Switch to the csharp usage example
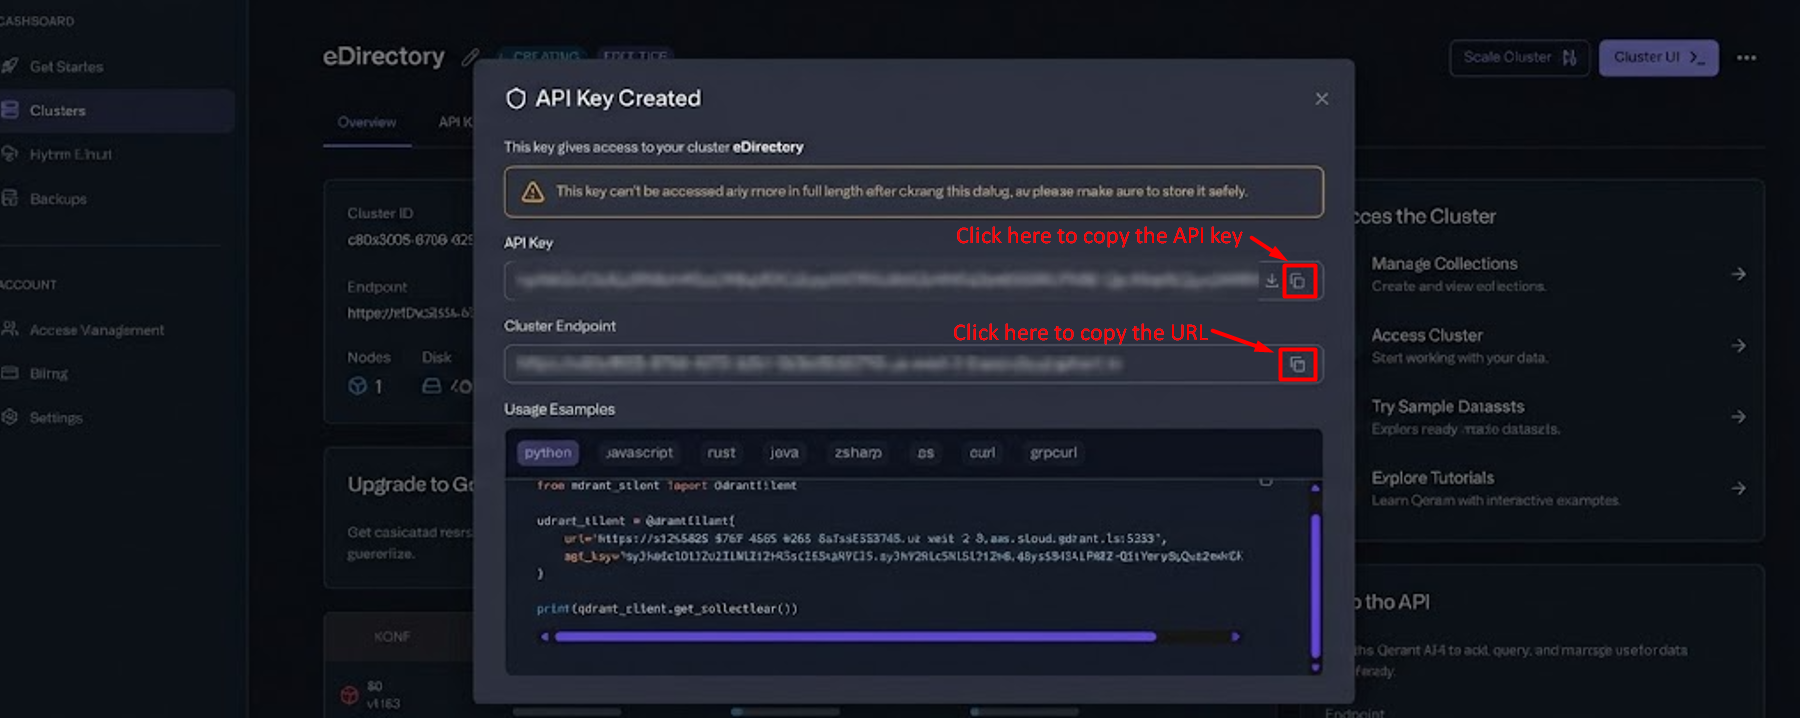The height and width of the screenshot is (718, 1800). coord(858,453)
